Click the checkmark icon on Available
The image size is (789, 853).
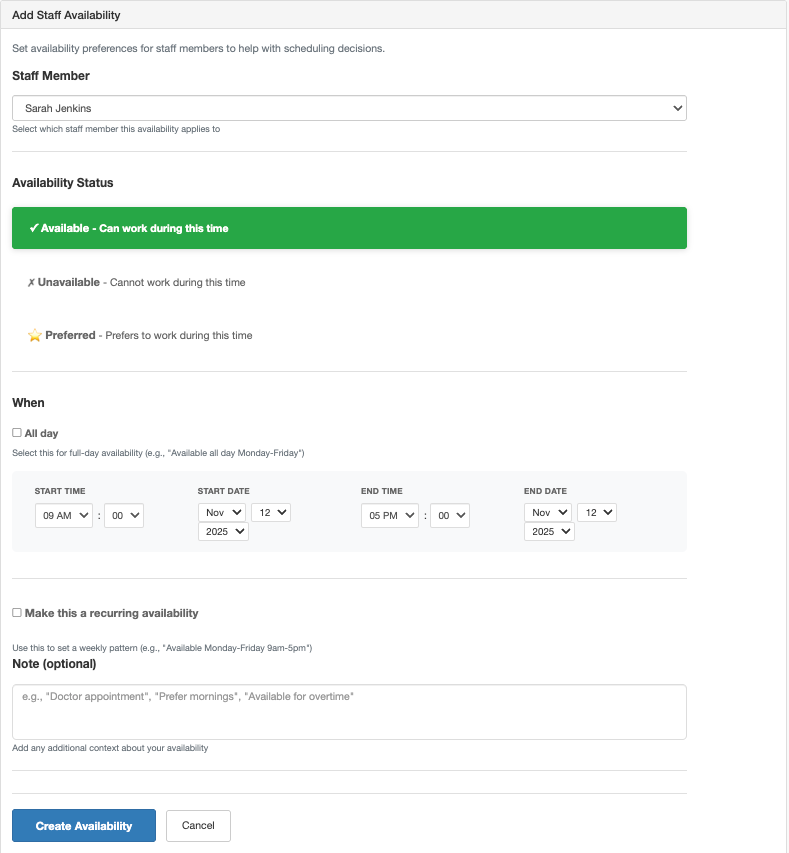point(34,228)
